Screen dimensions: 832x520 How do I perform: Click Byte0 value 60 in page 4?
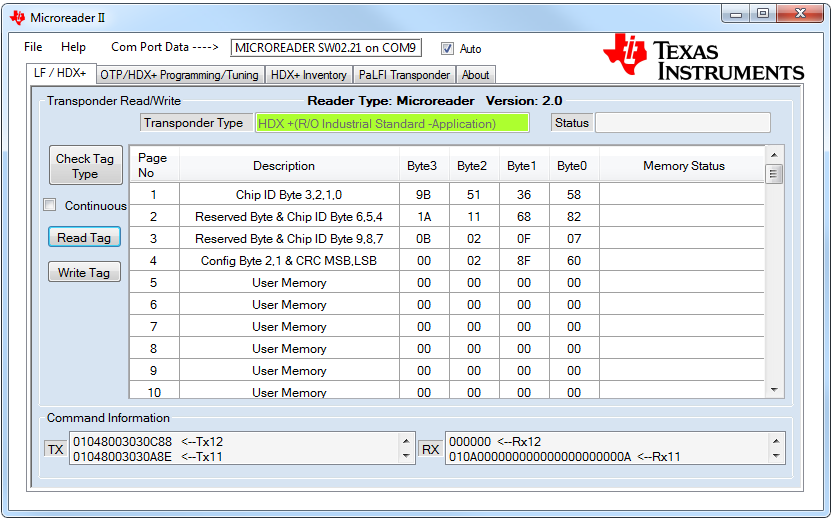(574, 261)
